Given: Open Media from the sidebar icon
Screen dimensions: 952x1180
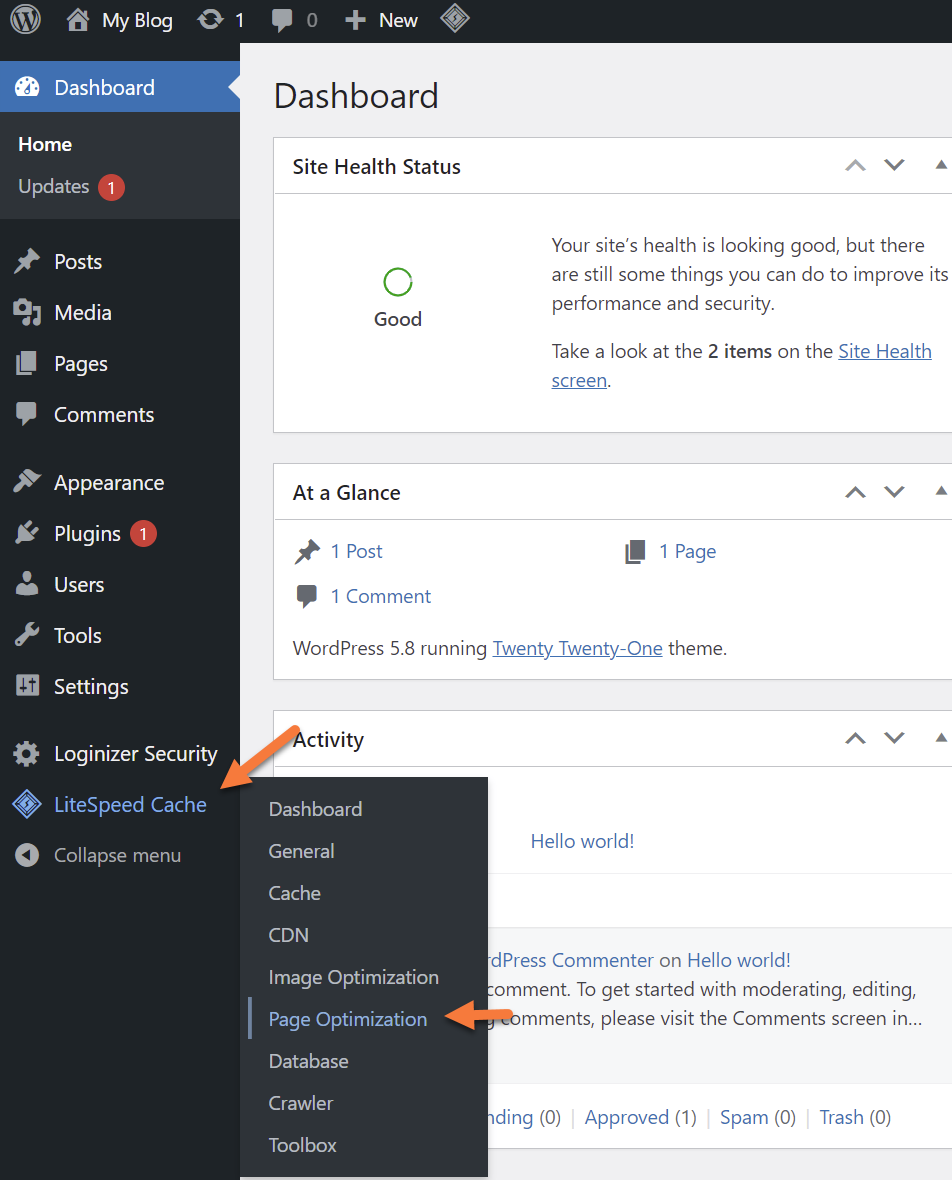Looking at the screenshot, I should [x=27, y=313].
